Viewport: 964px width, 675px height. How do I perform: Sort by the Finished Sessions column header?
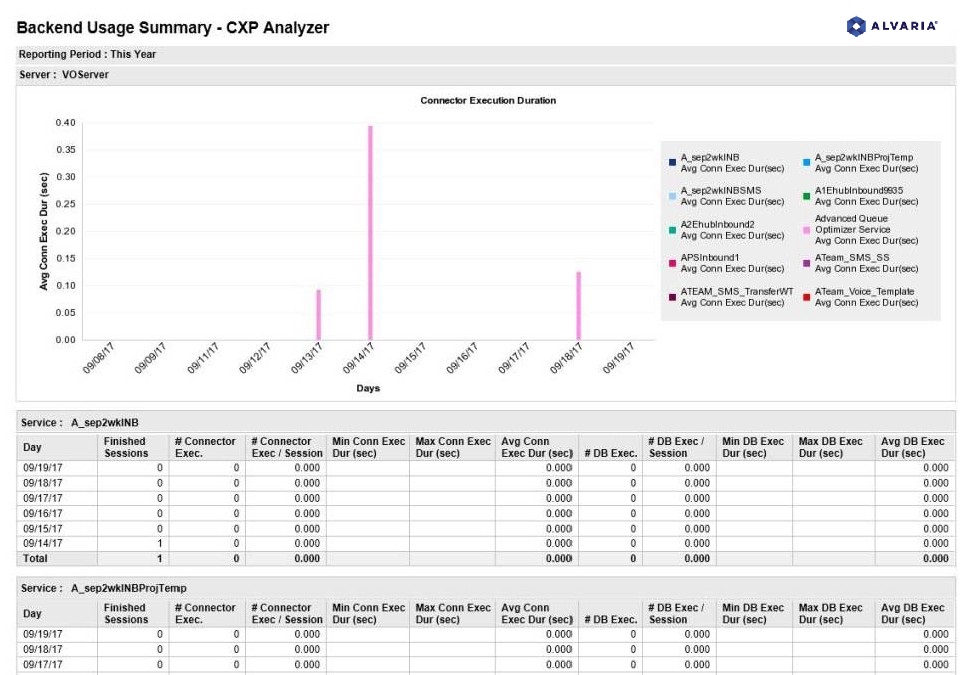[126, 445]
